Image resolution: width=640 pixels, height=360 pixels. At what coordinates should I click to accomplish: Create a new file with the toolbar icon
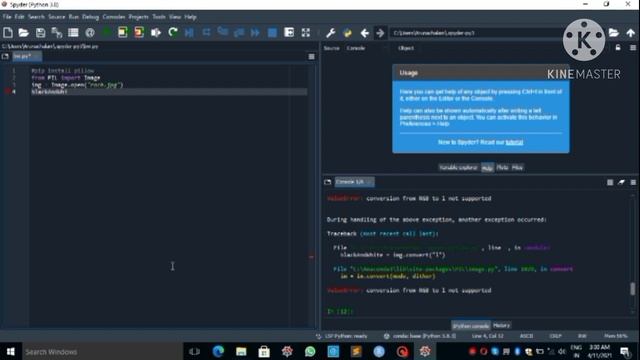[8, 33]
